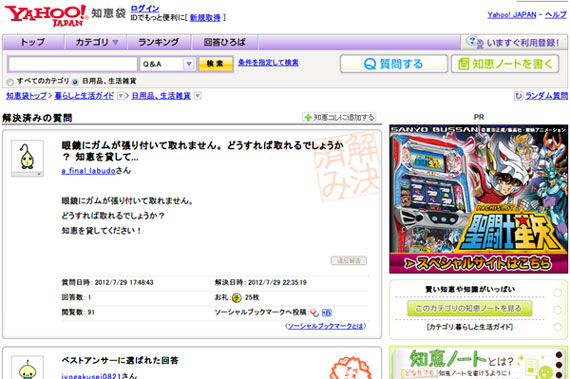Click 知恵コレに追加する button
This screenshot has height=379, width=570.
pyautogui.click(x=339, y=117)
